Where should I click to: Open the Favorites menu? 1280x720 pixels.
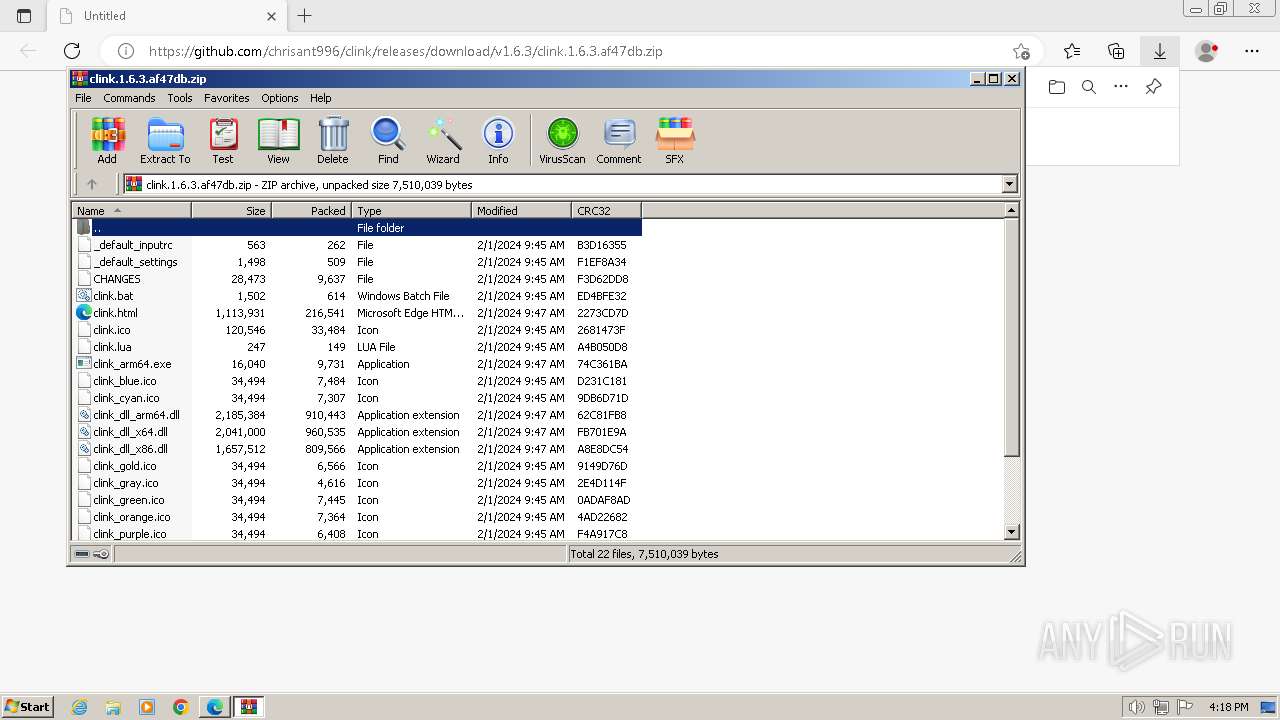coord(227,98)
